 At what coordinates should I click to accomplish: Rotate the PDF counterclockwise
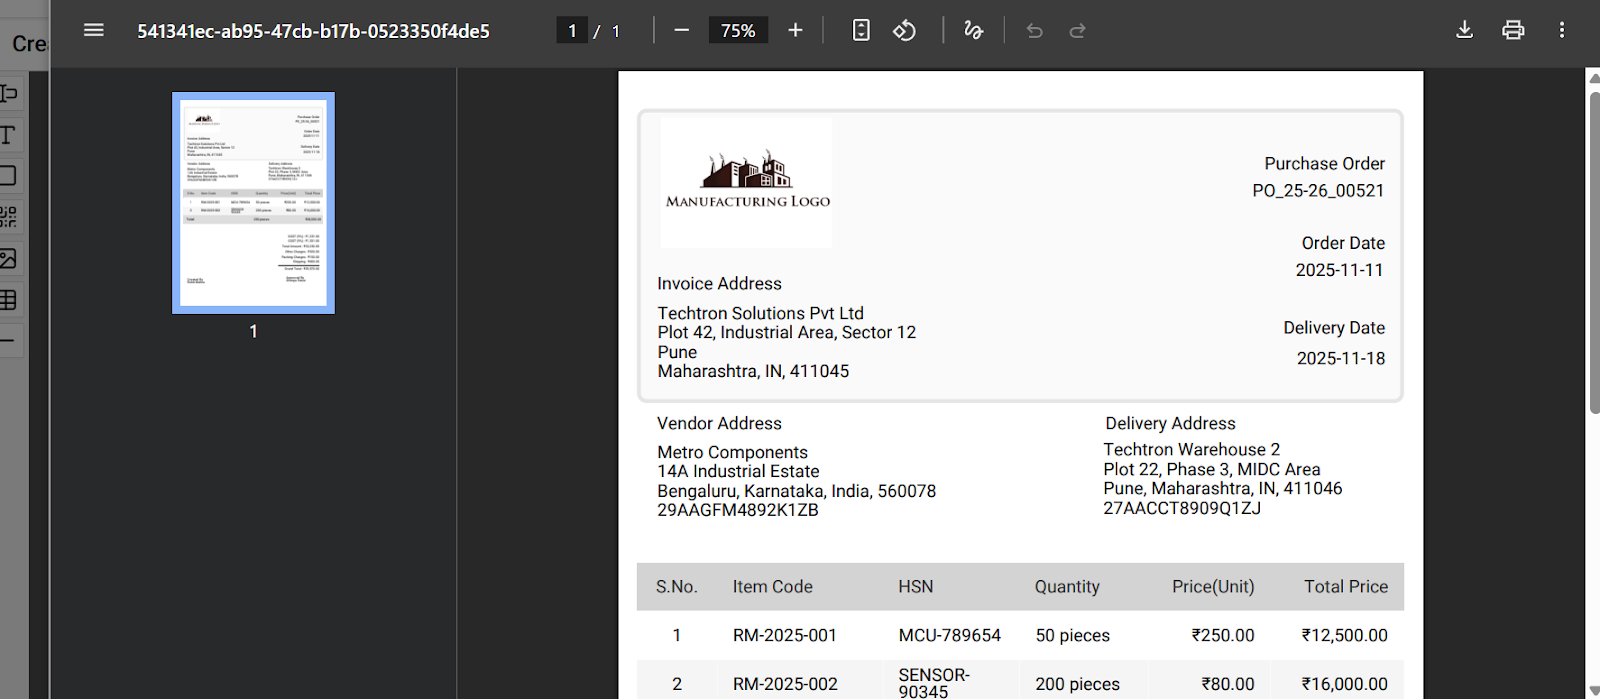[905, 30]
